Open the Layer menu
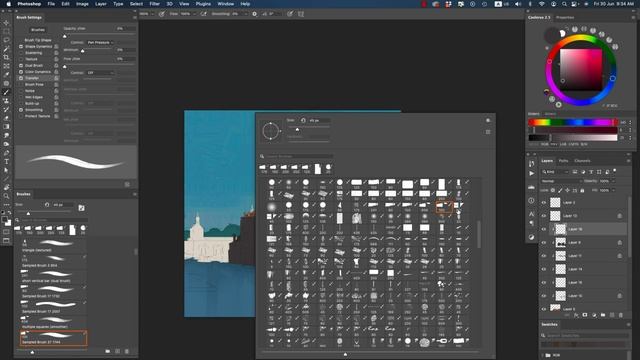The image size is (640, 360). tap(100, 4)
